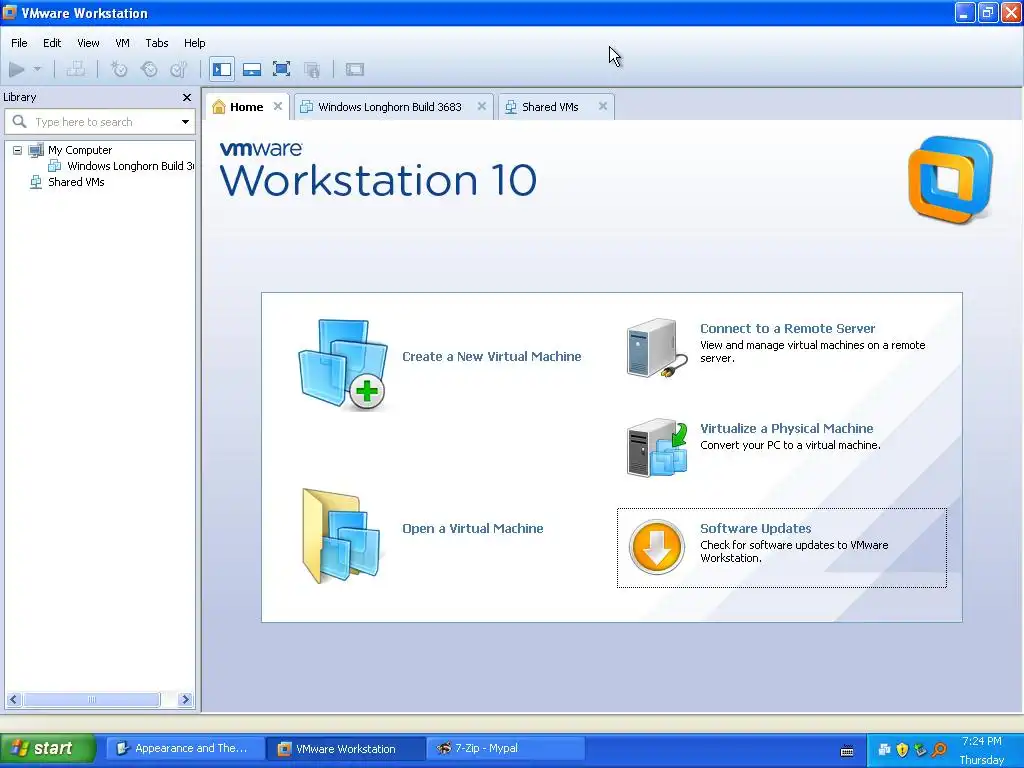Image resolution: width=1024 pixels, height=768 pixels.
Task: Click the Virtualize a Physical Machine icon
Action: point(657,448)
